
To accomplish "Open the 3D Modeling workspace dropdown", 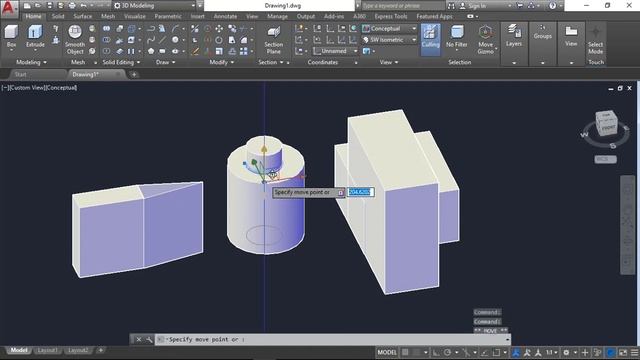I will coord(155,6).
